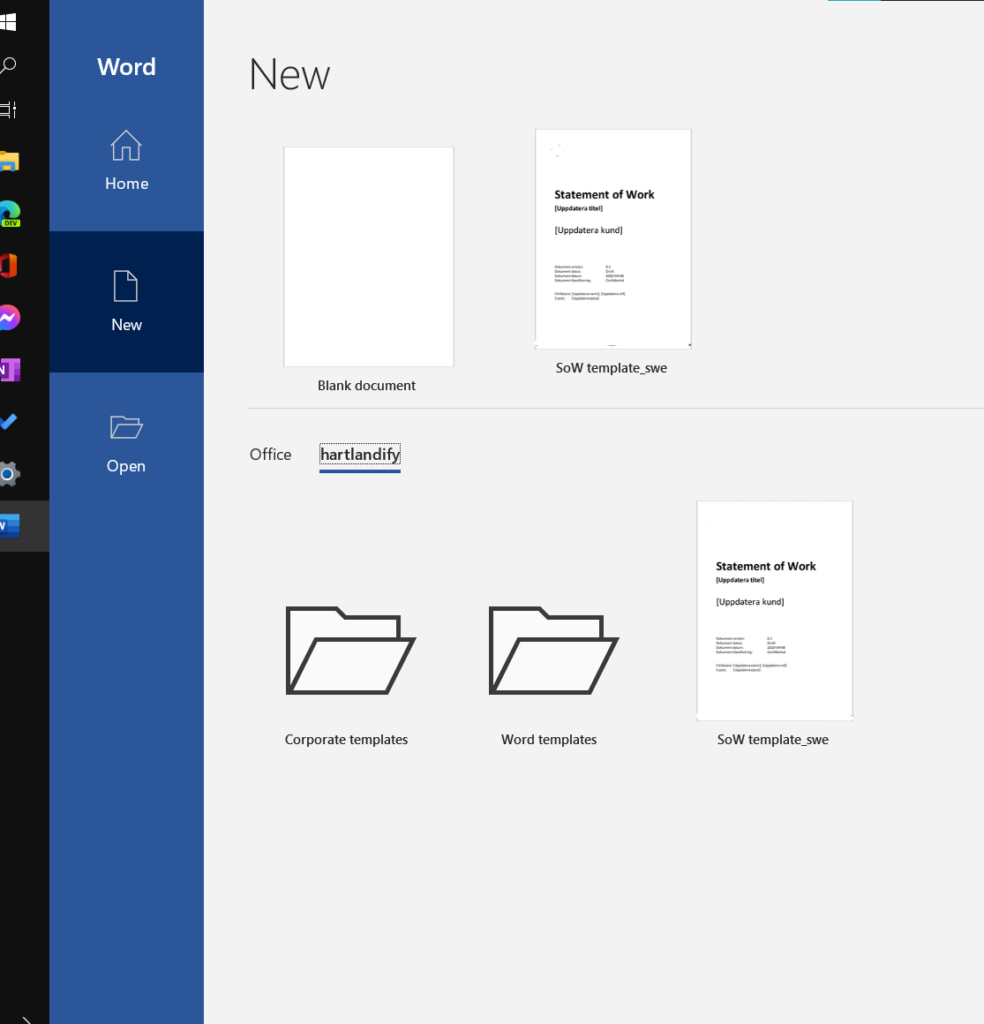Click the Word templates label text
Screen dimensions: 984x1024
pos(549,739)
